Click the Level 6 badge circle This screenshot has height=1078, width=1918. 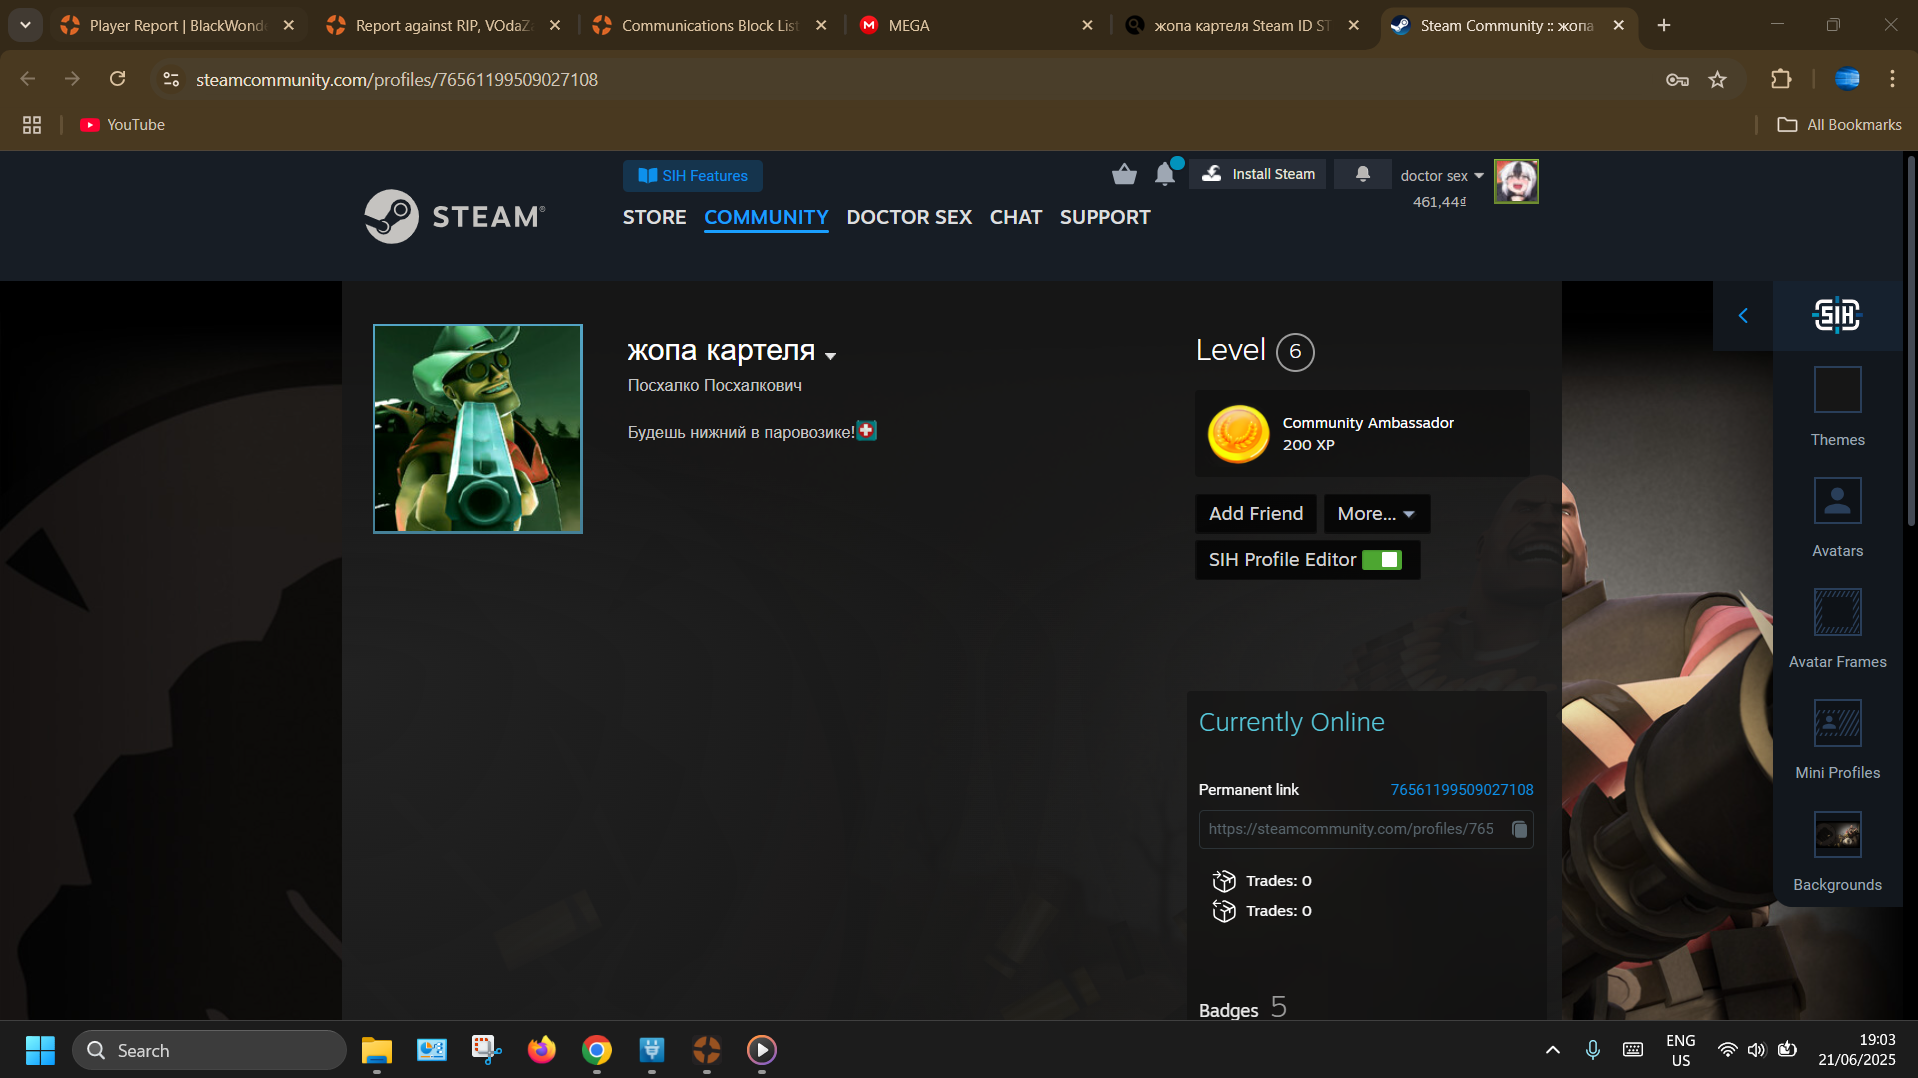1295,352
